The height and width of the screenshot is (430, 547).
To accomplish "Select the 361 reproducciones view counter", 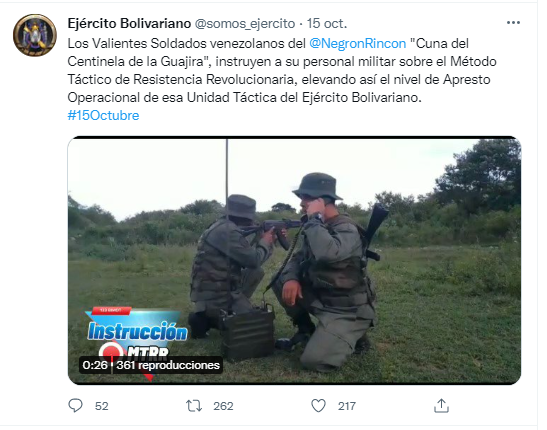I will coord(168,365).
